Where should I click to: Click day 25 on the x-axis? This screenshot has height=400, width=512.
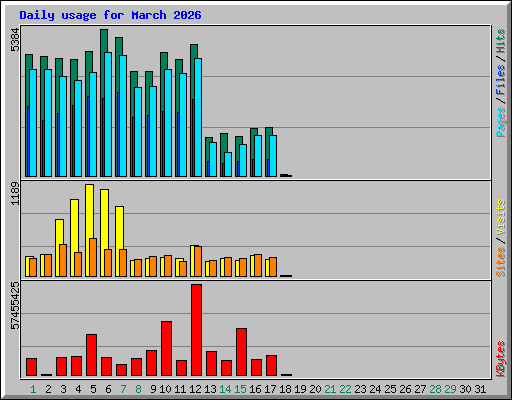coord(390,389)
